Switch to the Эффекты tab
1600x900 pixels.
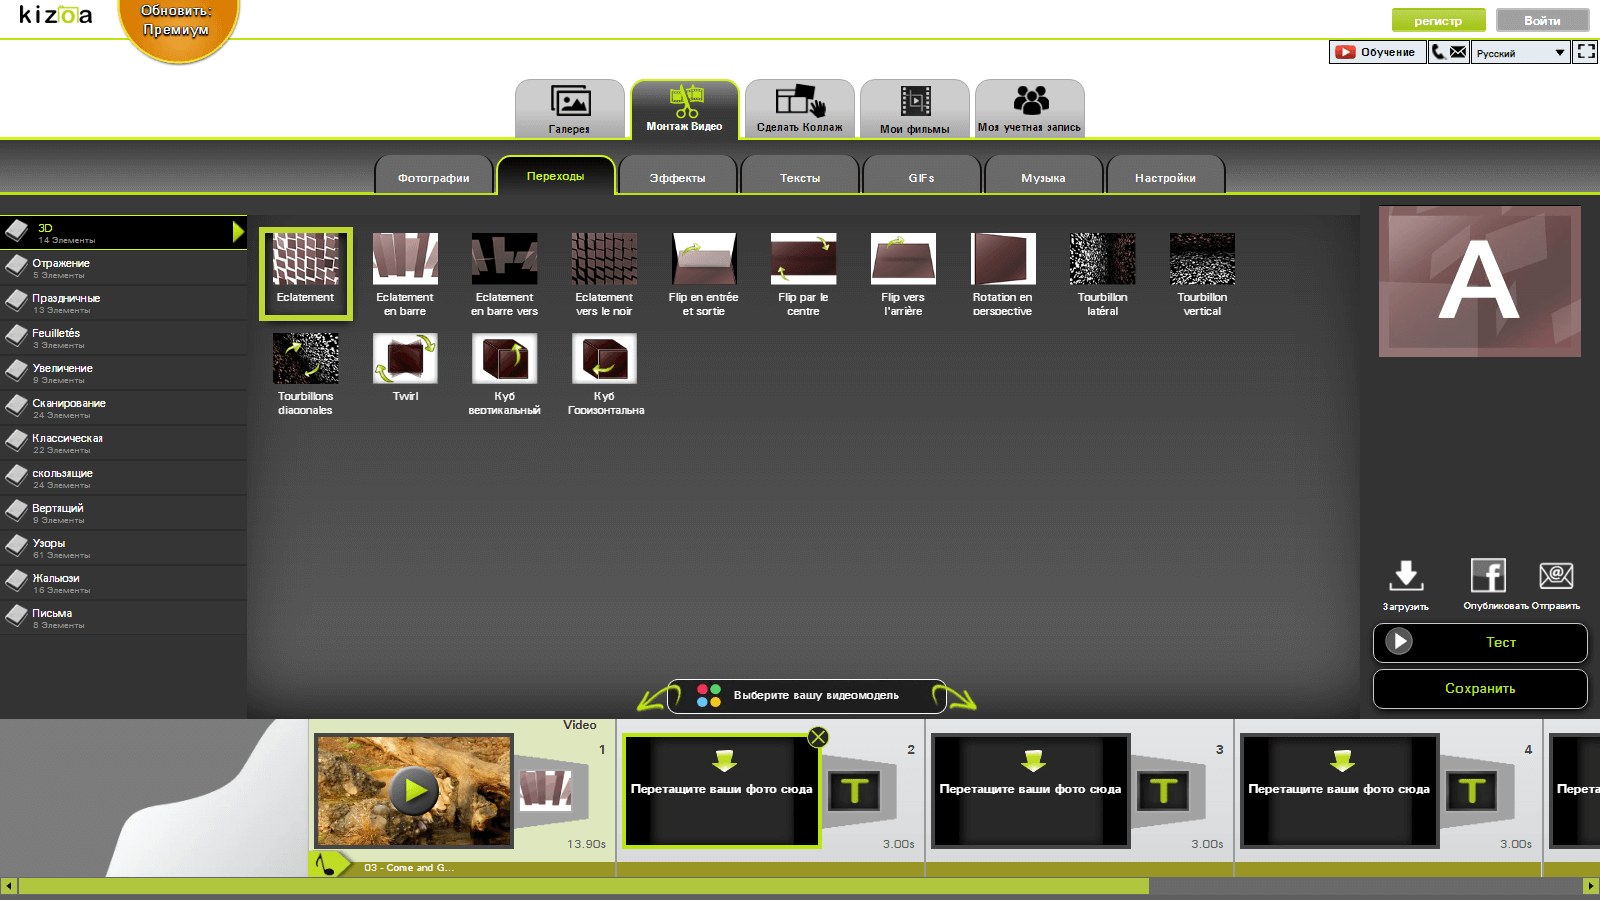coord(678,176)
